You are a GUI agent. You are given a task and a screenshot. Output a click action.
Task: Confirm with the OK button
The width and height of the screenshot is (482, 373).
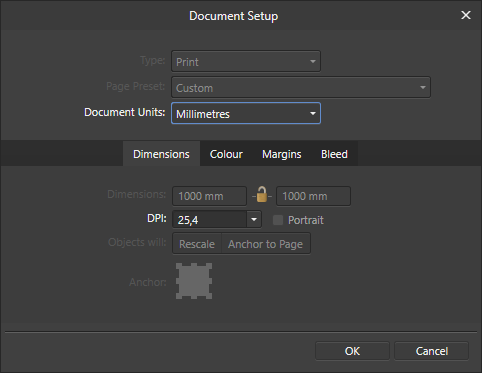click(x=352, y=351)
